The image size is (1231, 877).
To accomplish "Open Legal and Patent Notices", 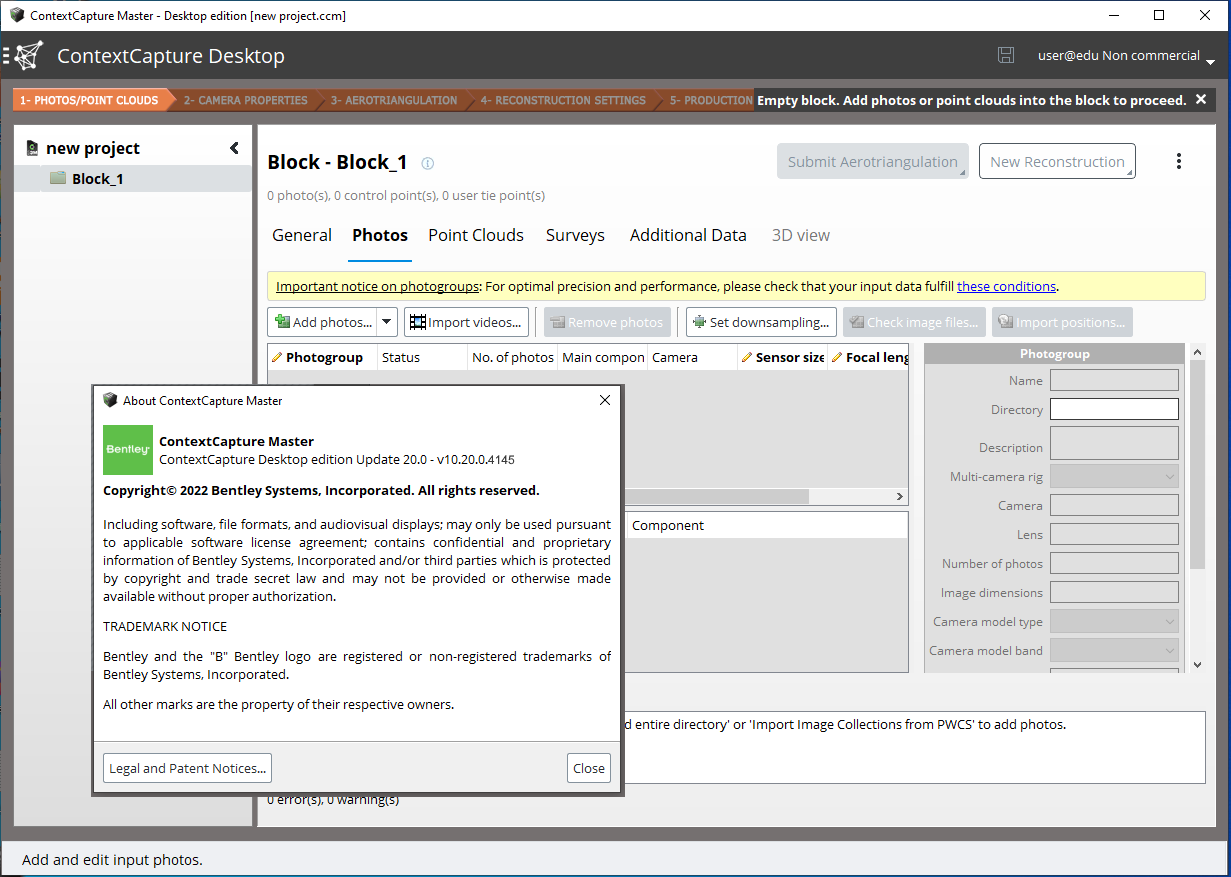I will point(188,768).
